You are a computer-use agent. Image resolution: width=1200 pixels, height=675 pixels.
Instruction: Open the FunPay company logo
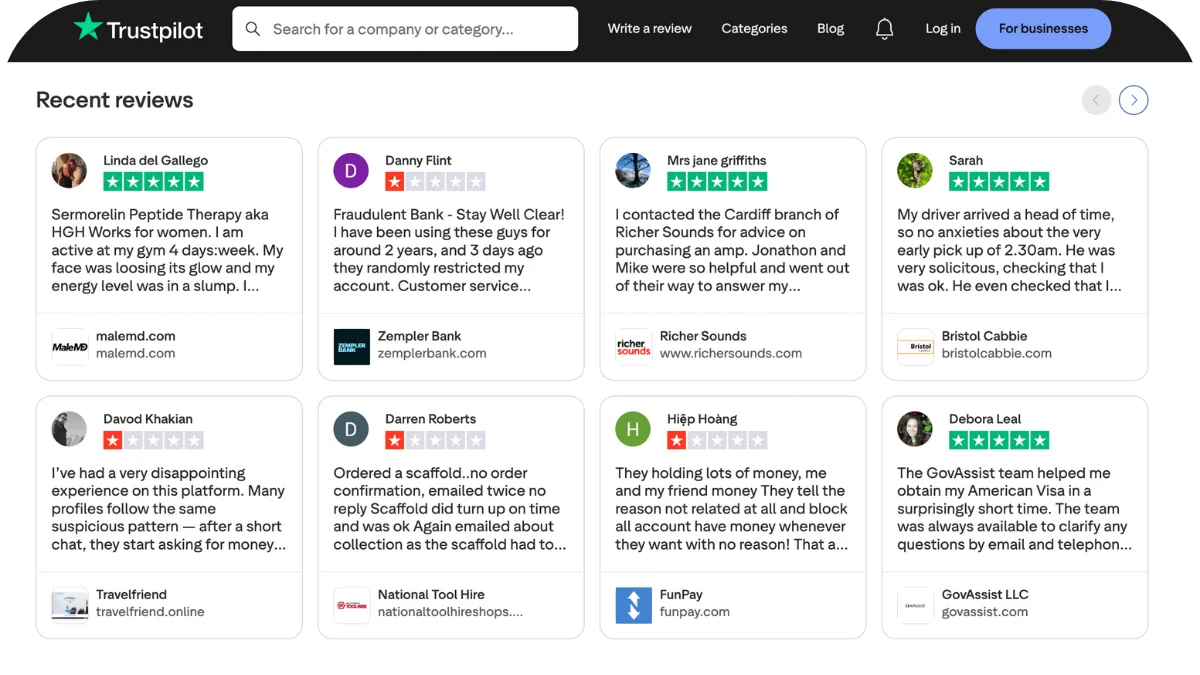(x=633, y=605)
